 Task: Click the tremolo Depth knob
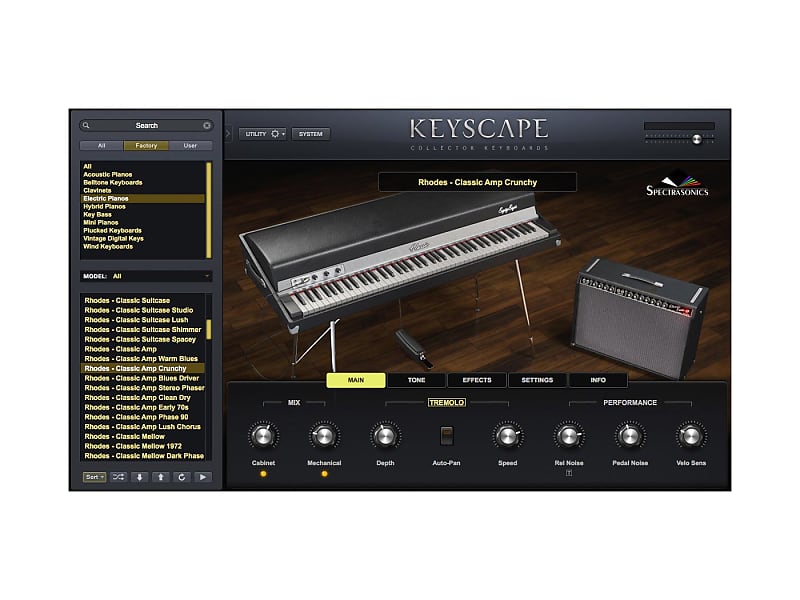pos(385,436)
